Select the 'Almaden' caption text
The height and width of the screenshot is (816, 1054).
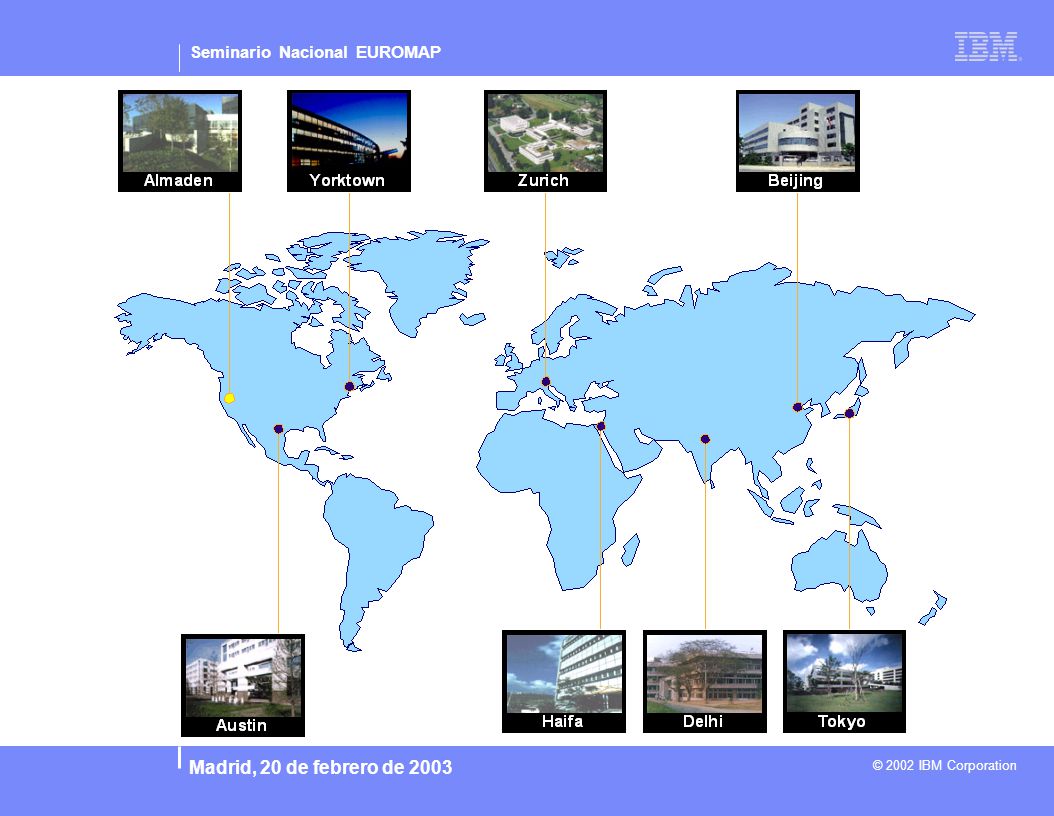178,180
